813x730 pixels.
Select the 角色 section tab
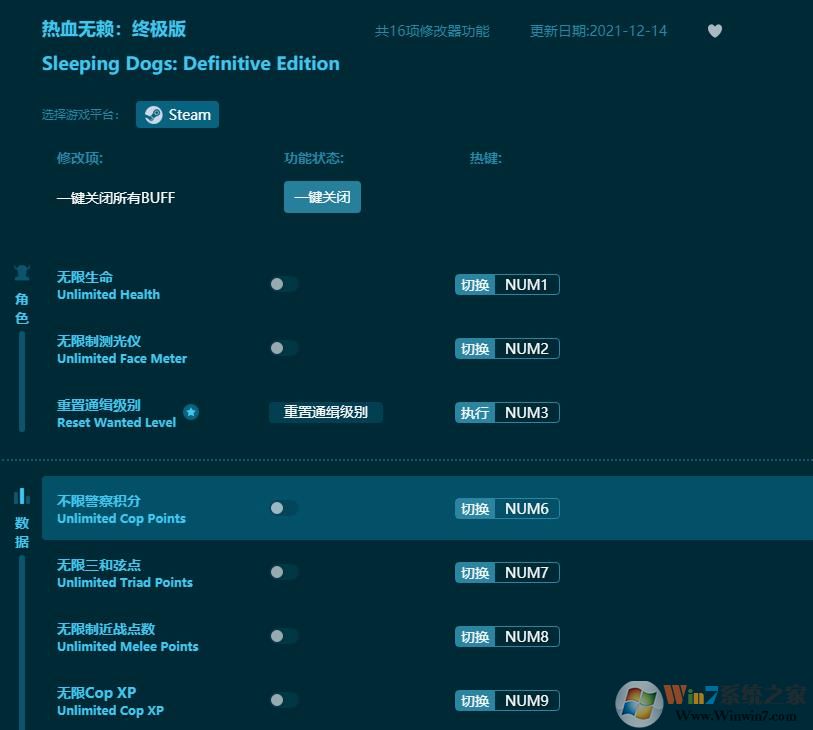22,308
